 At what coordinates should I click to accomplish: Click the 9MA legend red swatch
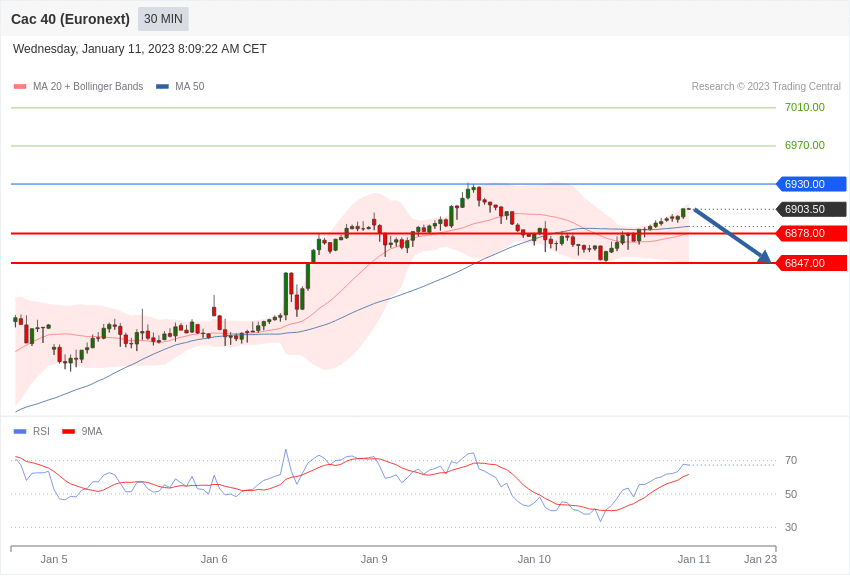(x=68, y=431)
